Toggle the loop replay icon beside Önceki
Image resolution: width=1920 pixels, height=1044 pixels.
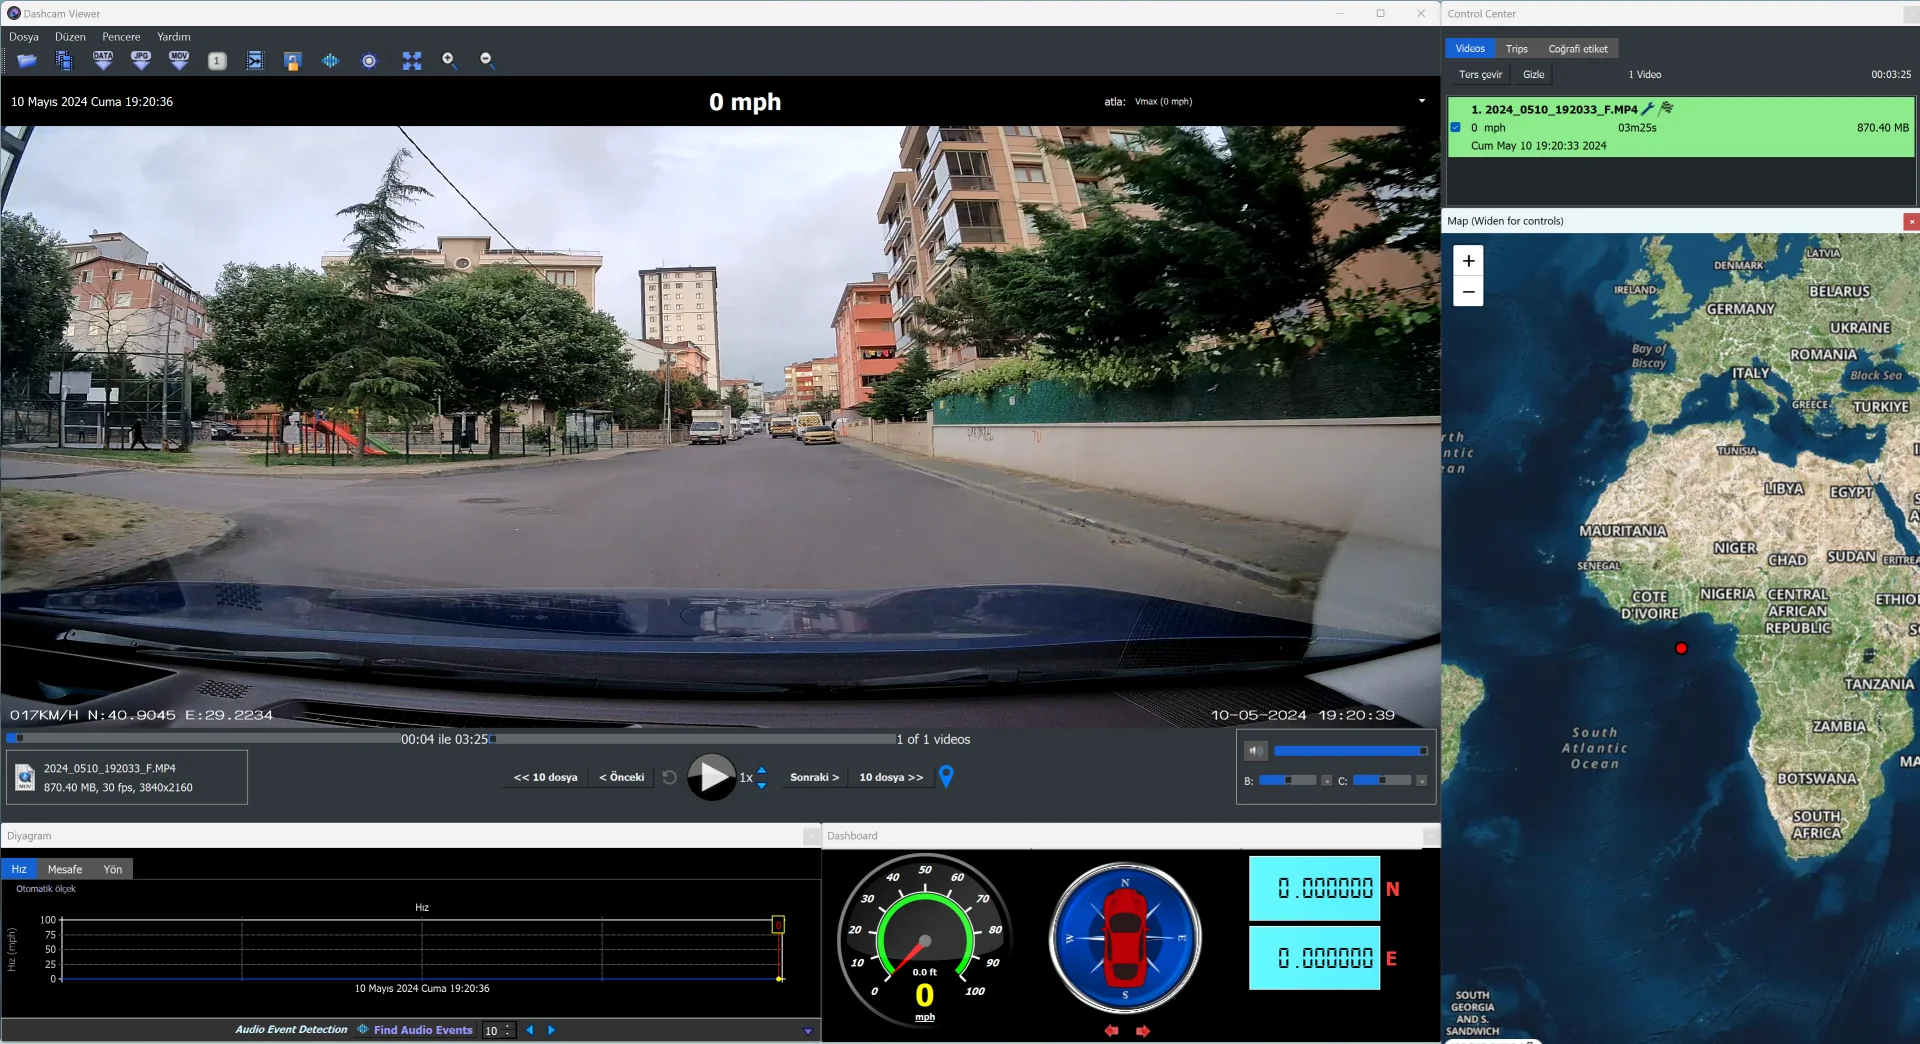670,777
